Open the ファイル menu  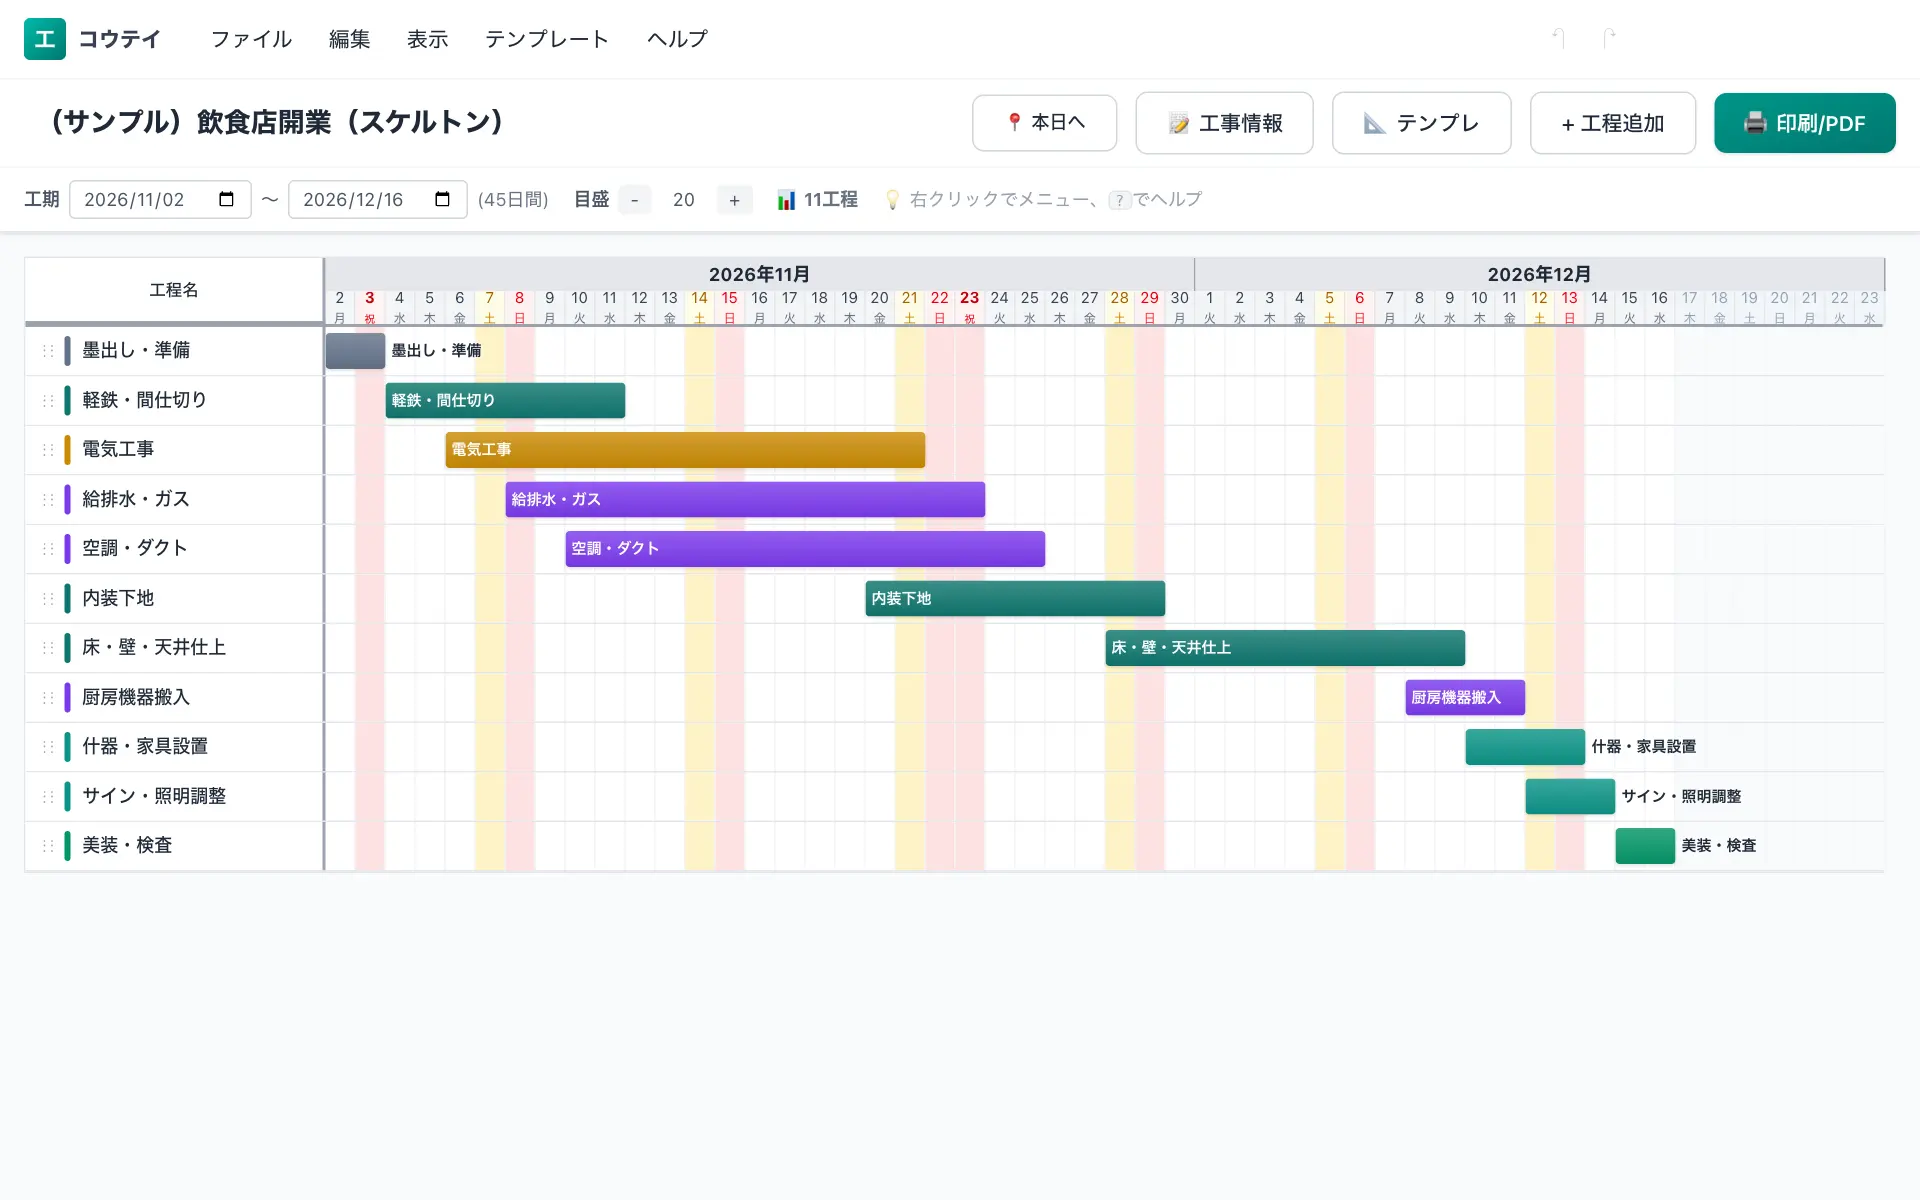coord(251,39)
